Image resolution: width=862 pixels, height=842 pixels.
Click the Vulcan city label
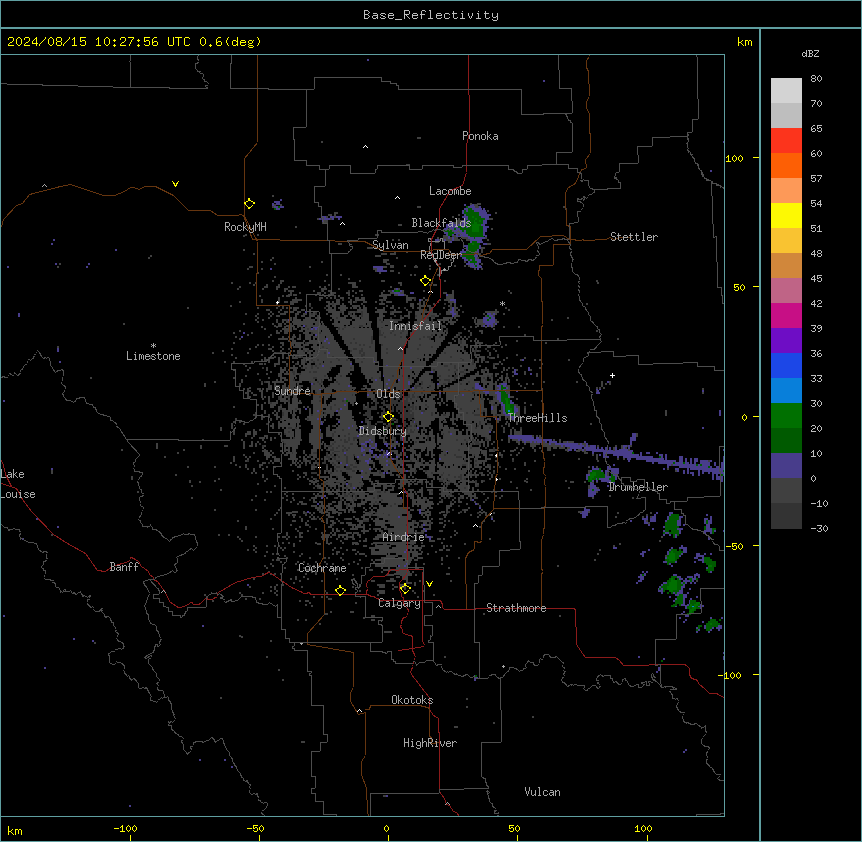pyautogui.click(x=543, y=792)
